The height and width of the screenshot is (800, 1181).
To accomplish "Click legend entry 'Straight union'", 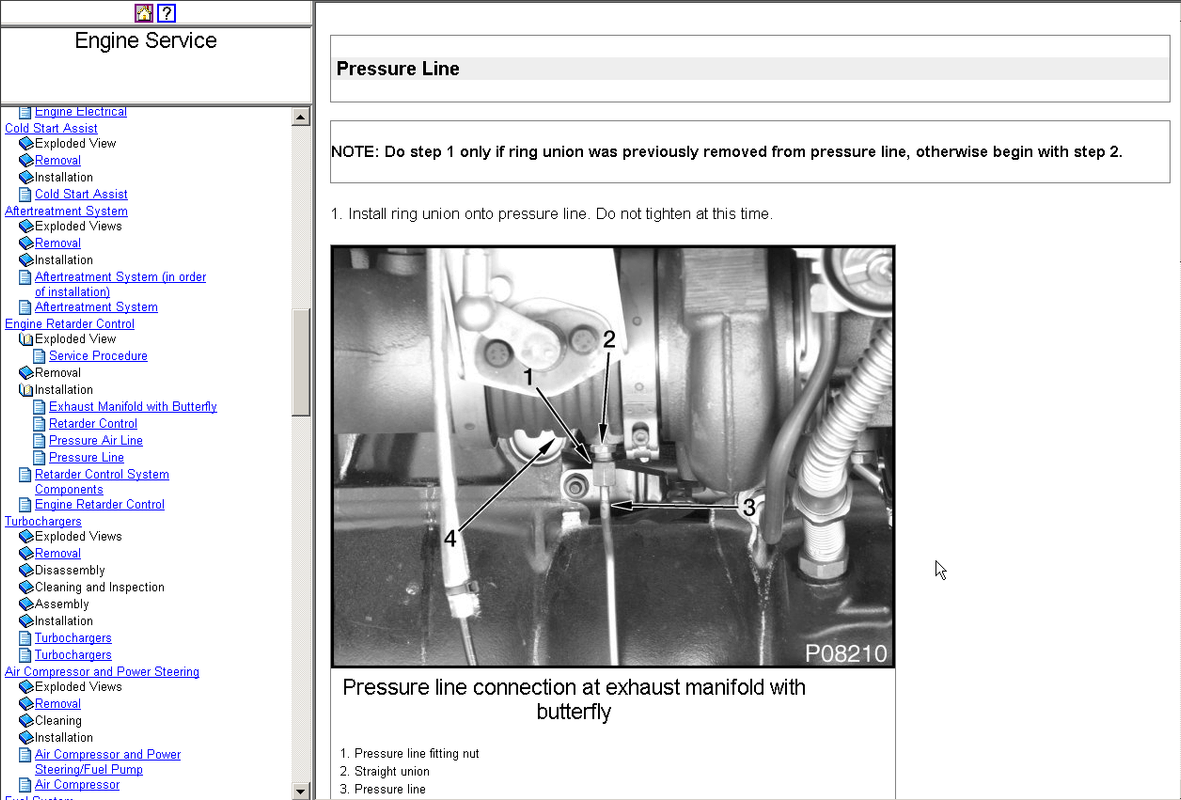I will click(x=392, y=771).
